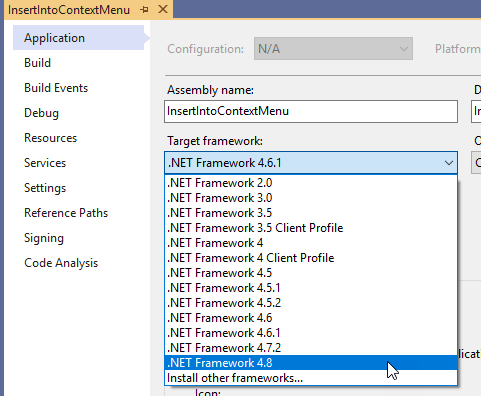Collapse the Target framework combo box
The height and width of the screenshot is (396, 481).
tap(311, 163)
